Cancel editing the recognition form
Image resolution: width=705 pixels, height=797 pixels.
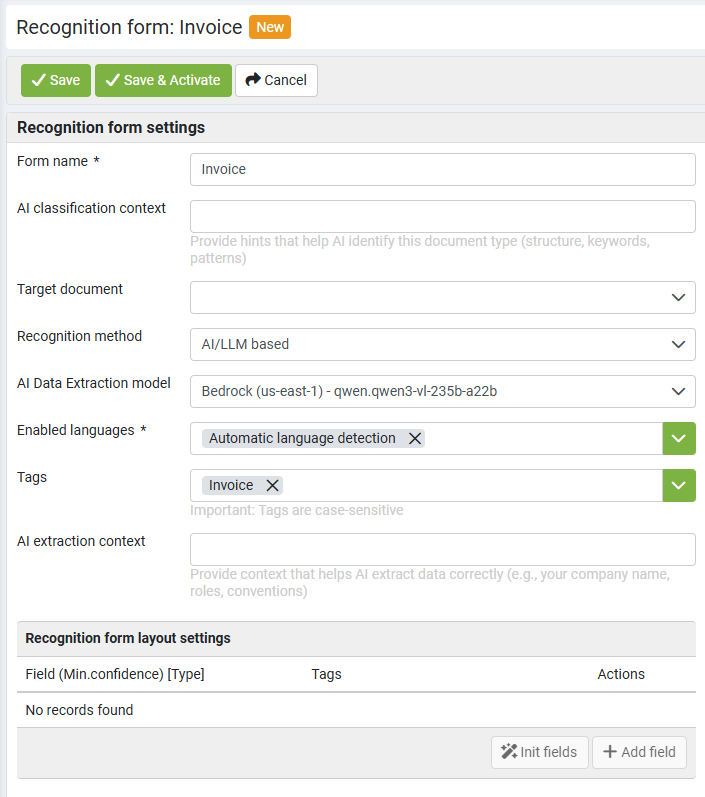[277, 80]
